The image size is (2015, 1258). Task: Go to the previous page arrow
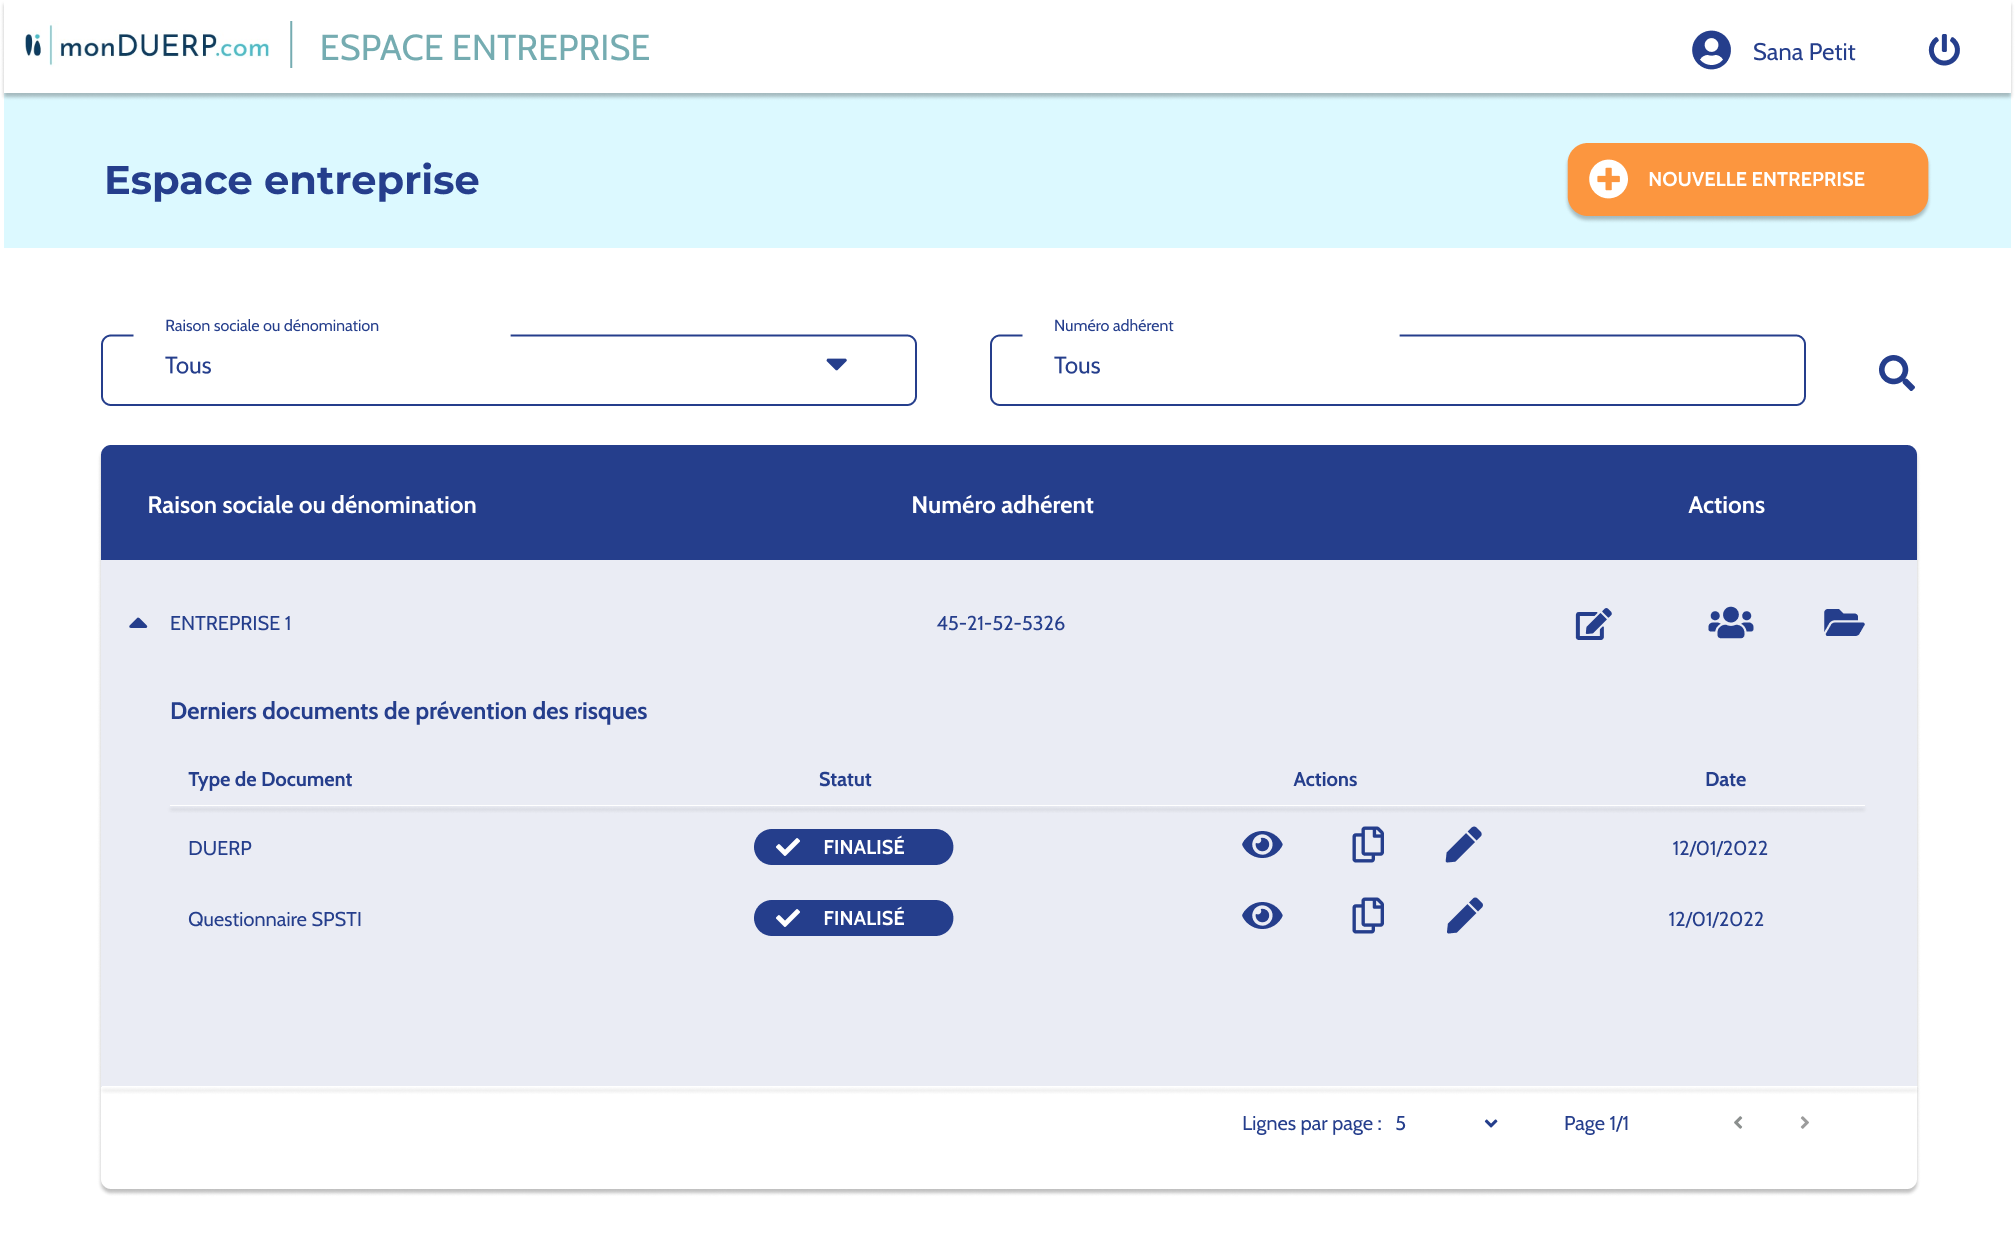click(x=1738, y=1123)
